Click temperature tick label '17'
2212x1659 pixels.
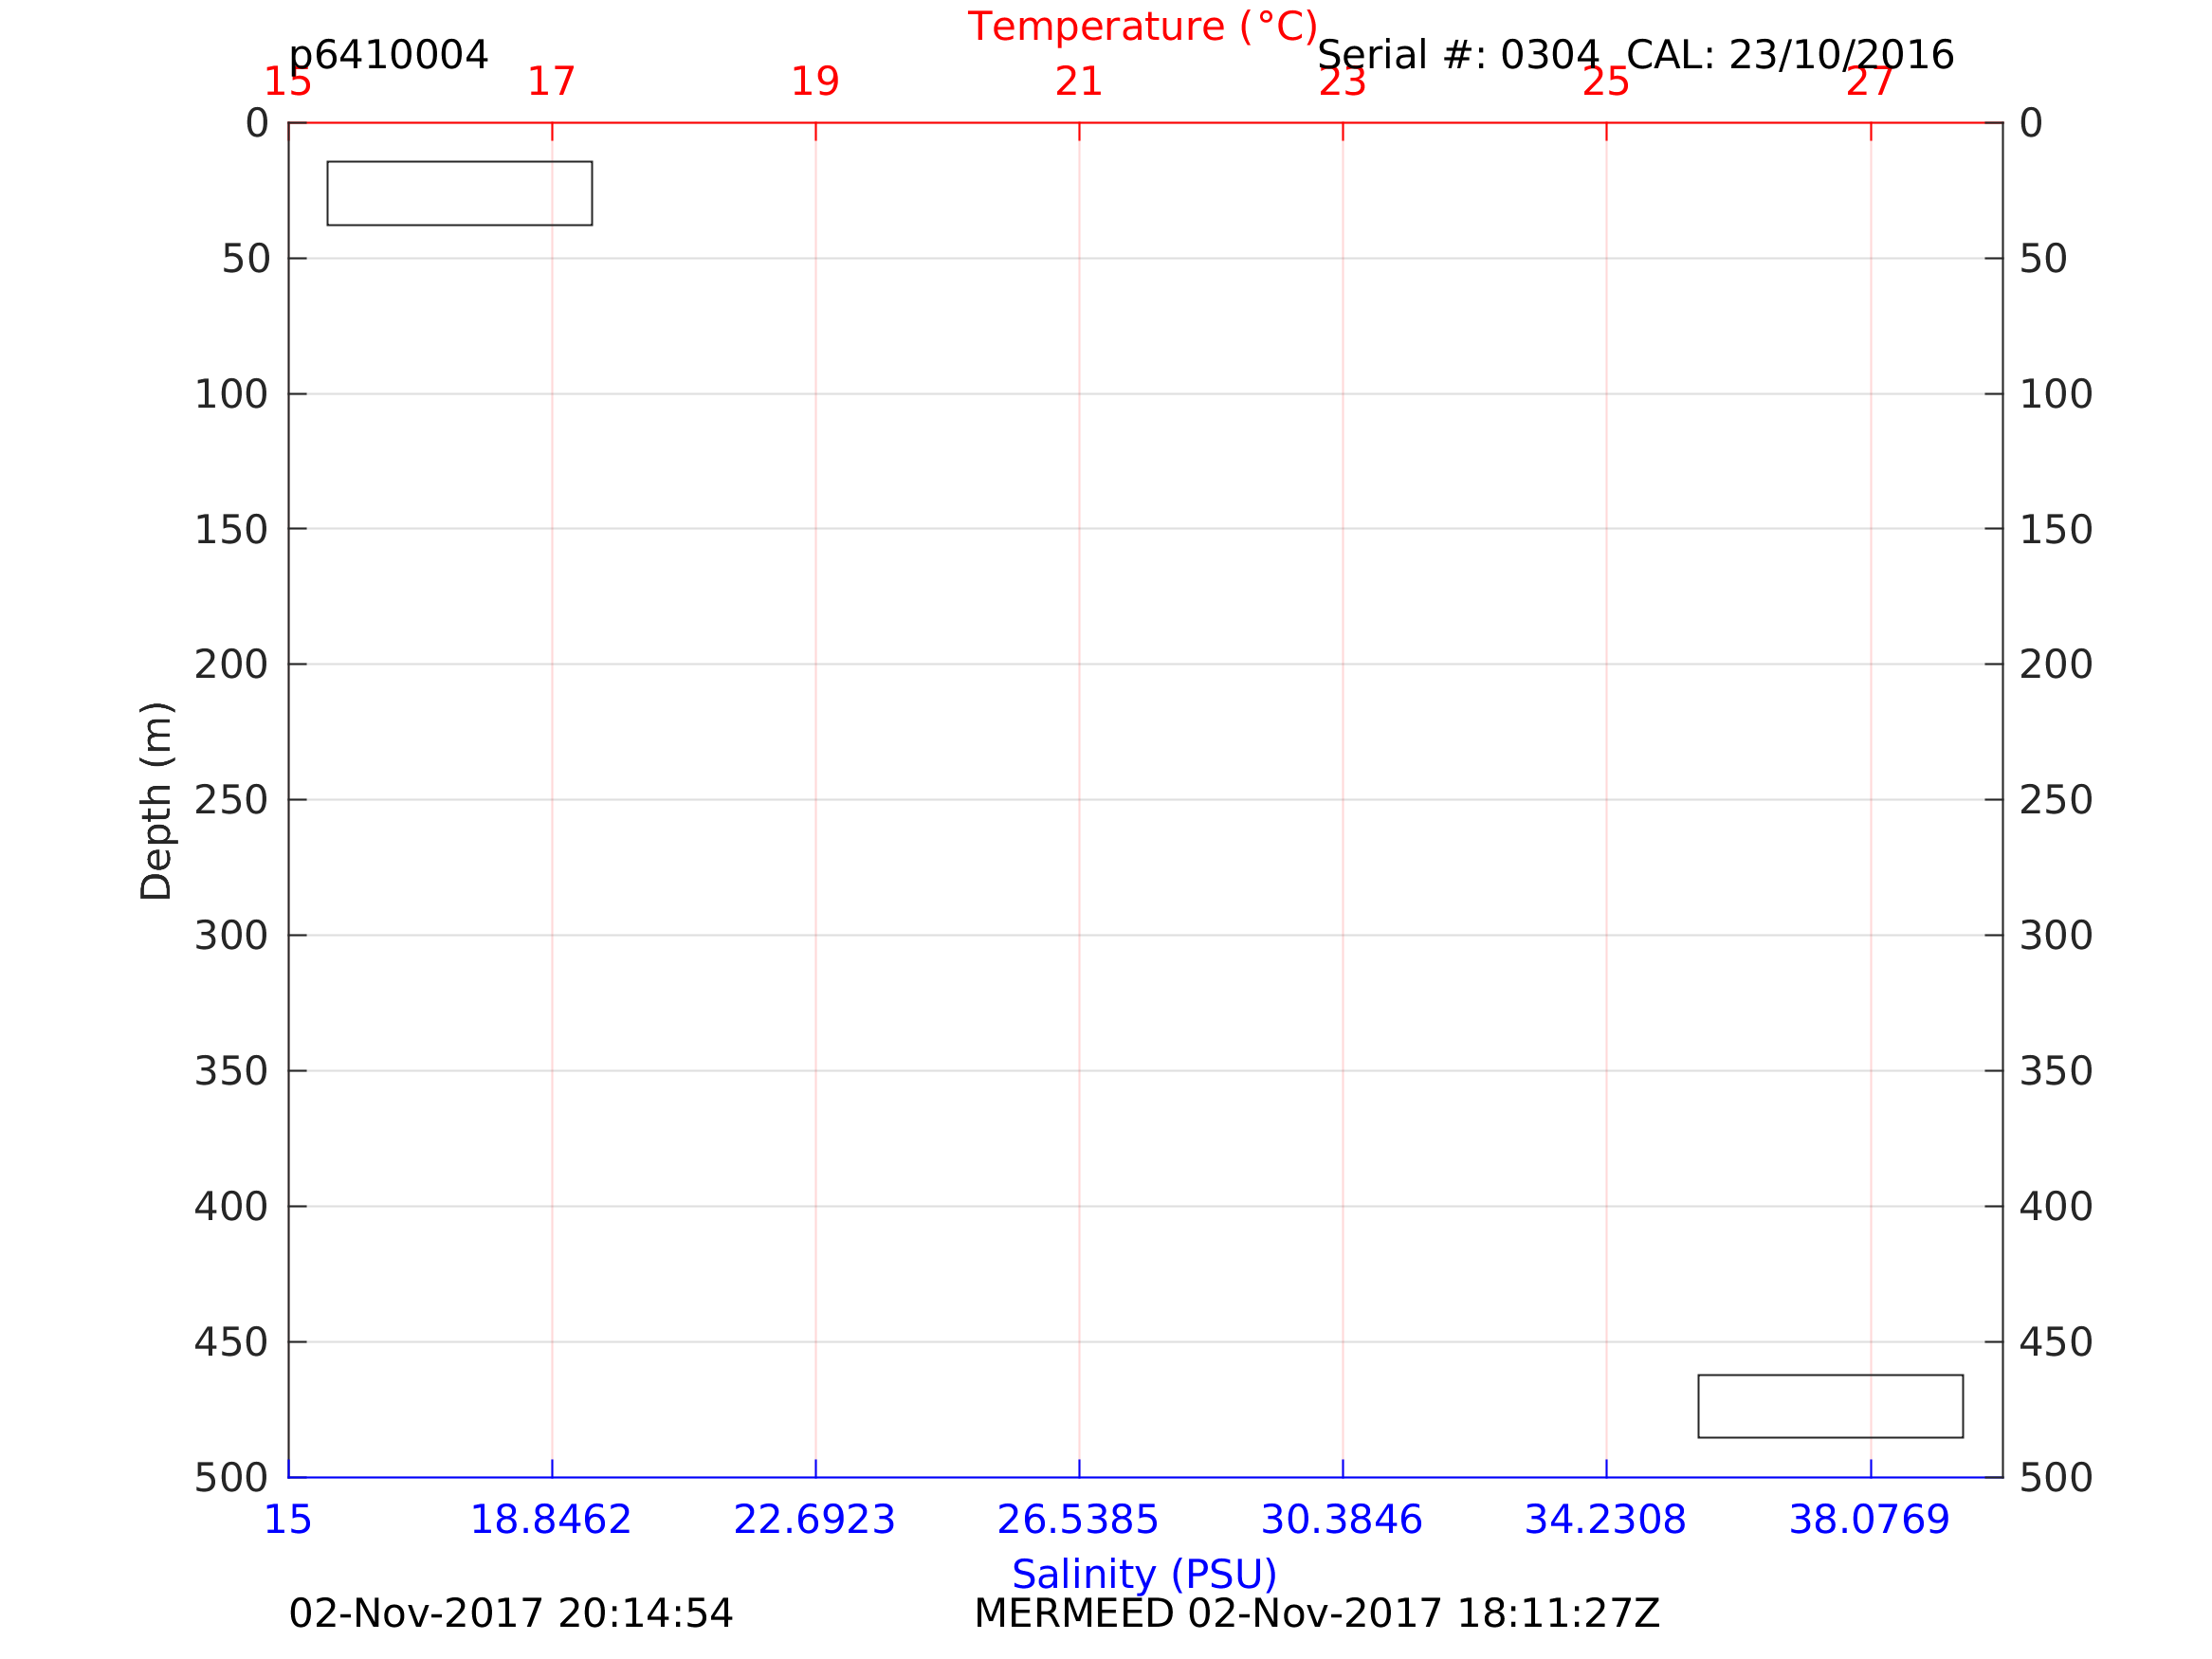point(552,82)
